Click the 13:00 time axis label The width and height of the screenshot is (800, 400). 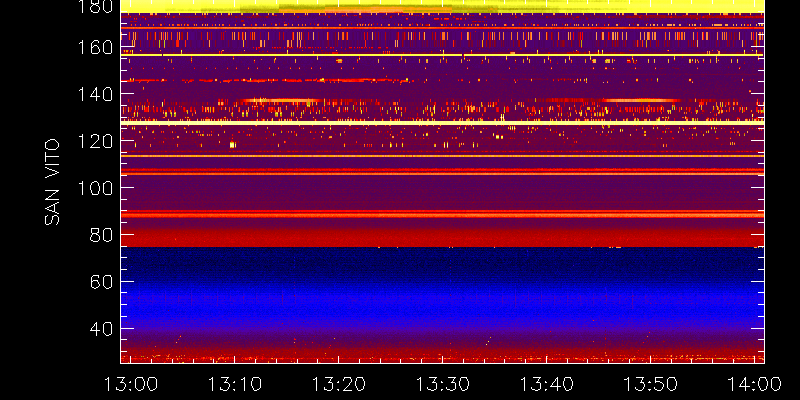click(130, 384)
